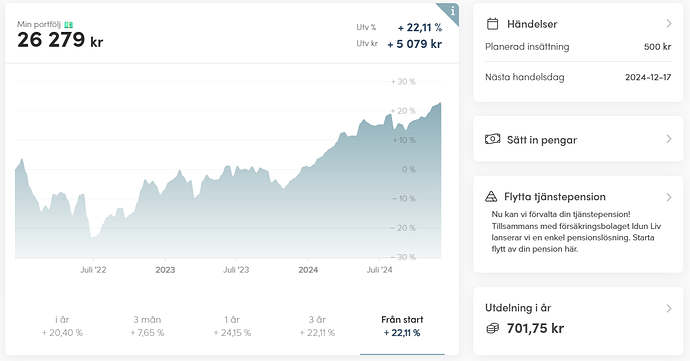Click the Flytta tjänstepension description text
Screen dimensions: 690x361
(x=576, y=232)
